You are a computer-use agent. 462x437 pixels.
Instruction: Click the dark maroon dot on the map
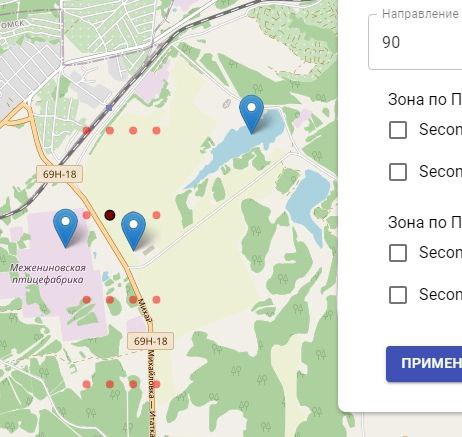tap(110, 215)
